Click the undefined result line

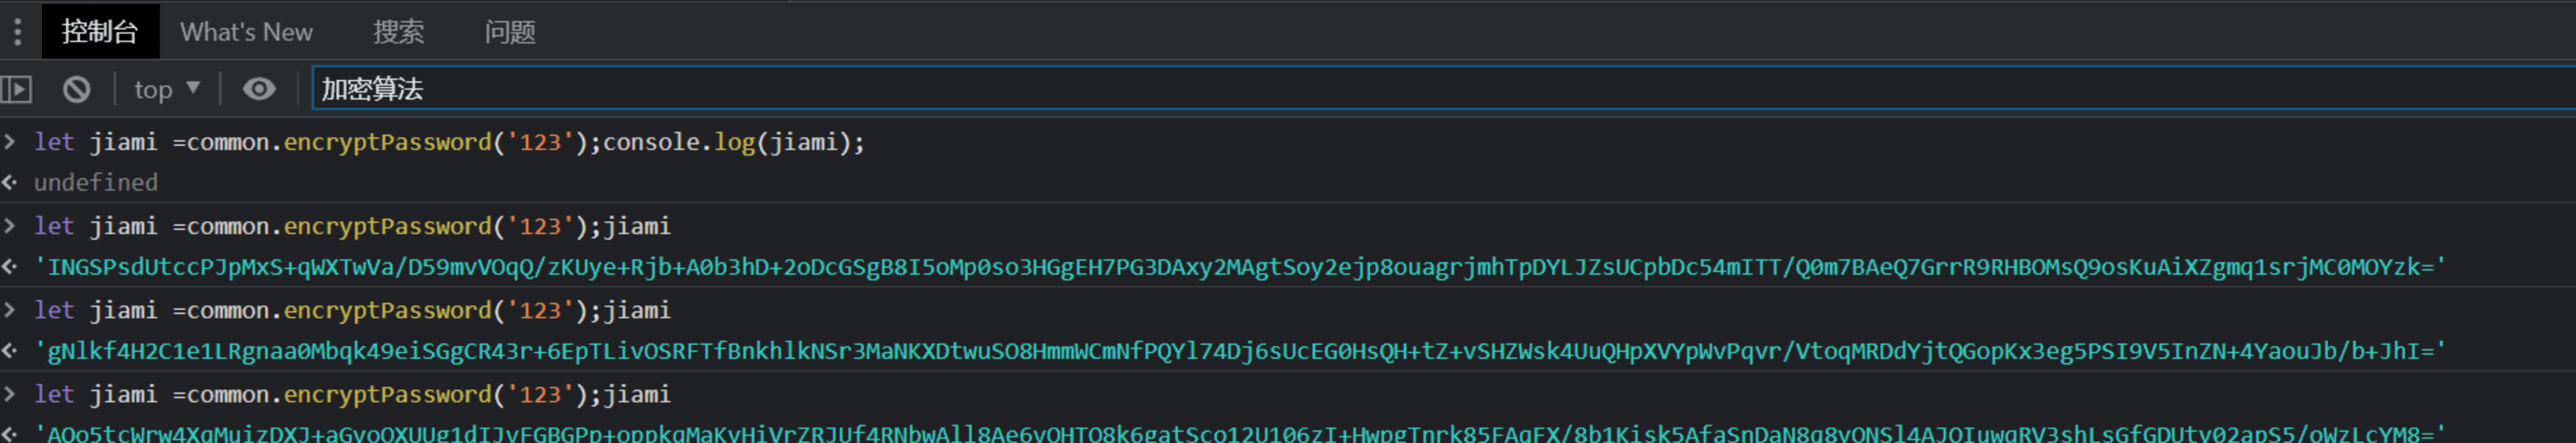(96, 182)
